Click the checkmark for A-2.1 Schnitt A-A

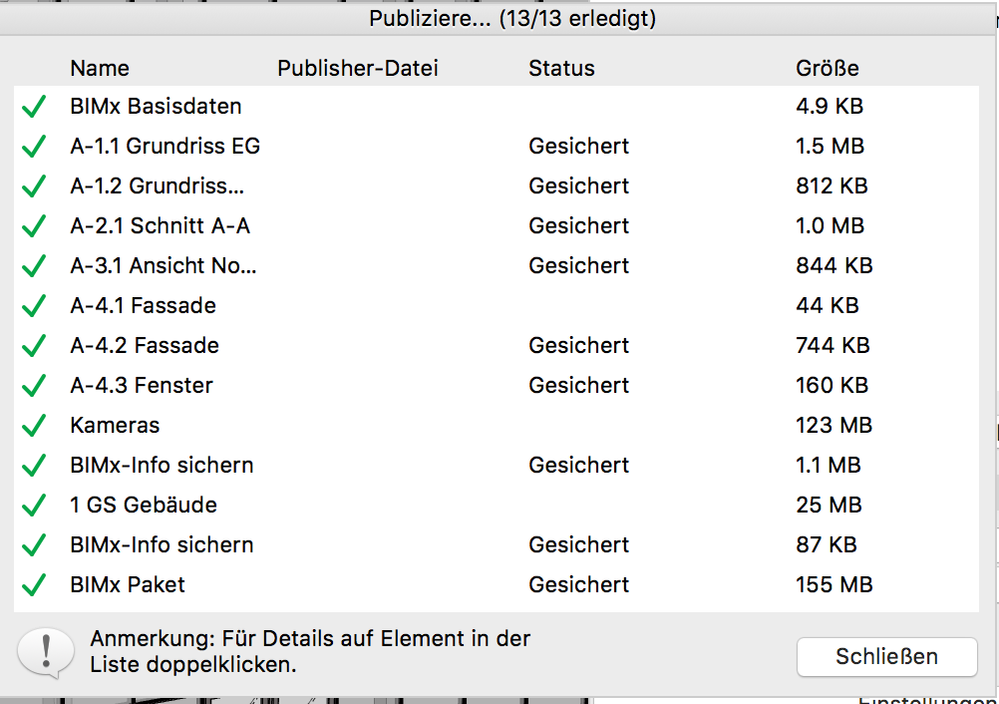(34, 226)
